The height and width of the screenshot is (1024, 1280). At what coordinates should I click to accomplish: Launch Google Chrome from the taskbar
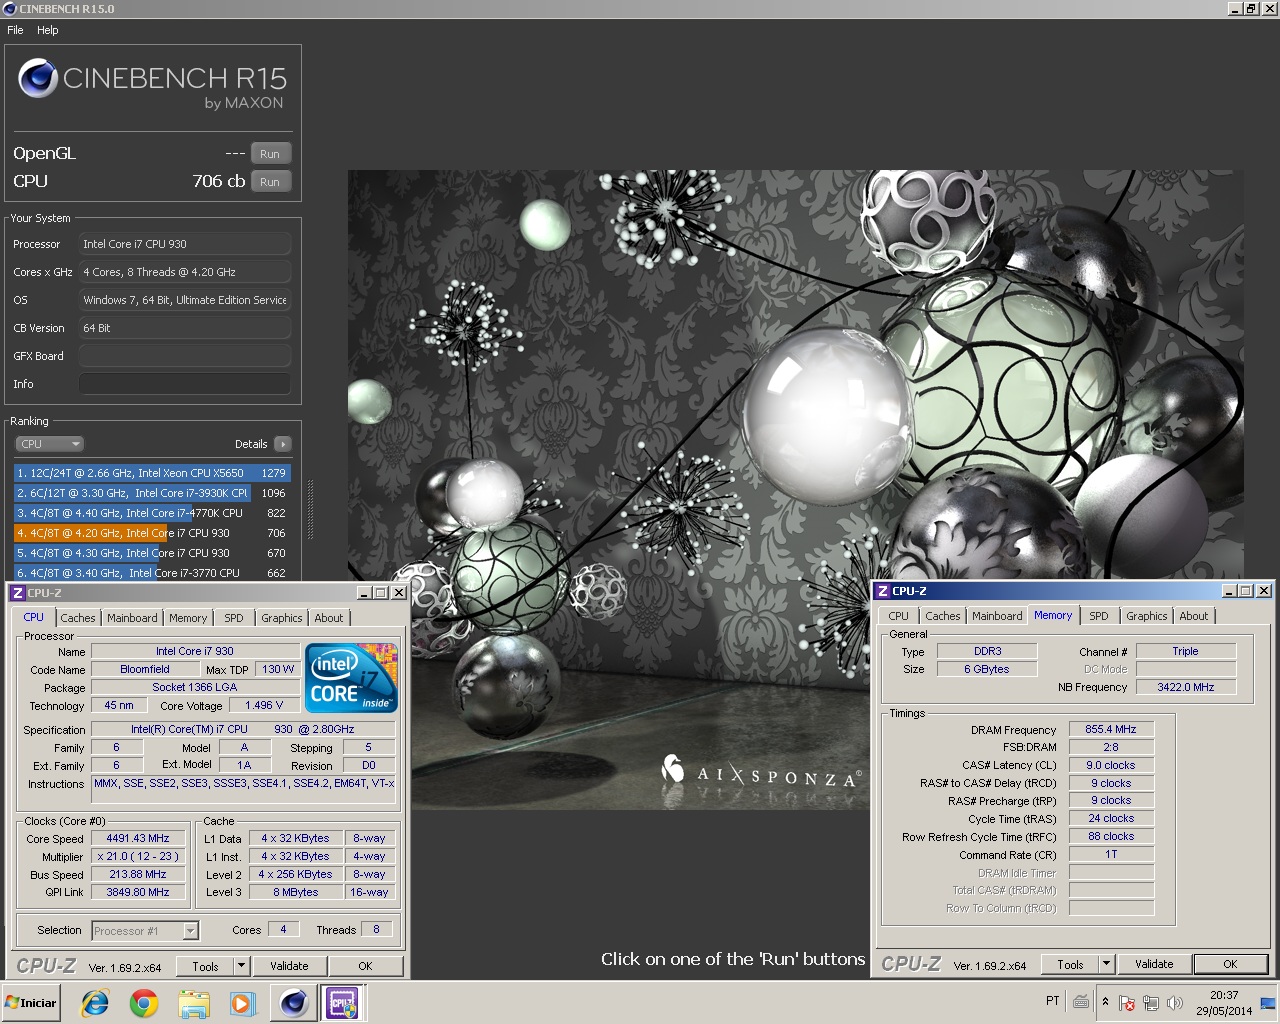144,1003
